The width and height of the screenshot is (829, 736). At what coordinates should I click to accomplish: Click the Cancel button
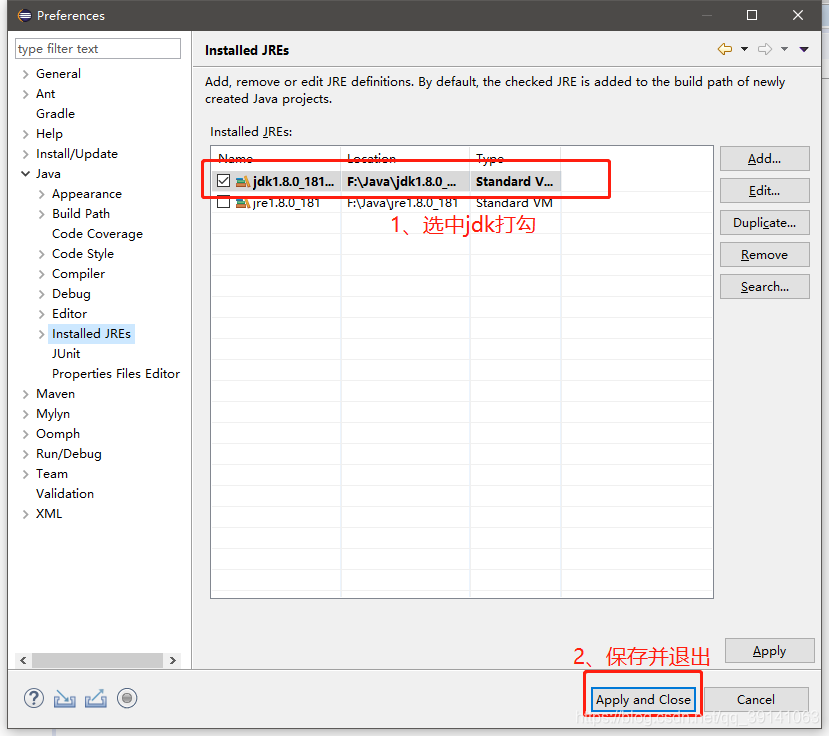tap(756, 700)
